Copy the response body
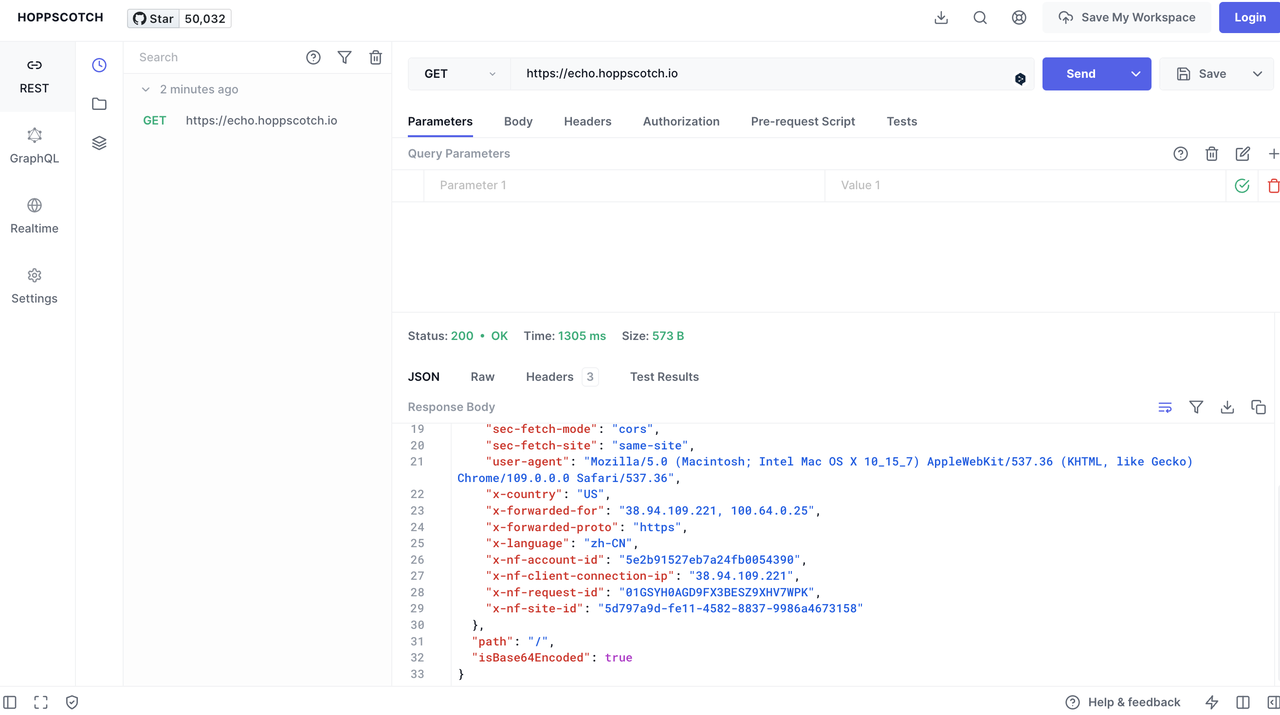The width and height of the screenshot is (1280, 715). (1258, 407)
